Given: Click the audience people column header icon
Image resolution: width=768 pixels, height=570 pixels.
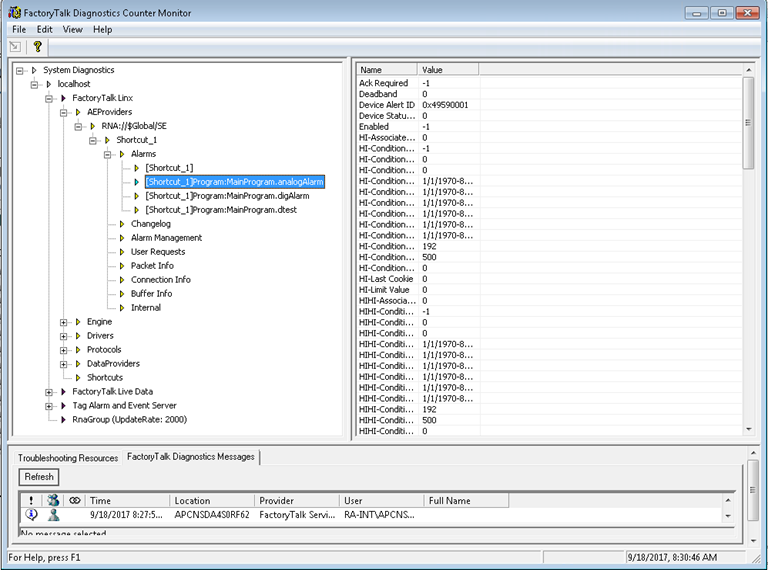Looking at the screenshot, I should [x=53, y=500].
